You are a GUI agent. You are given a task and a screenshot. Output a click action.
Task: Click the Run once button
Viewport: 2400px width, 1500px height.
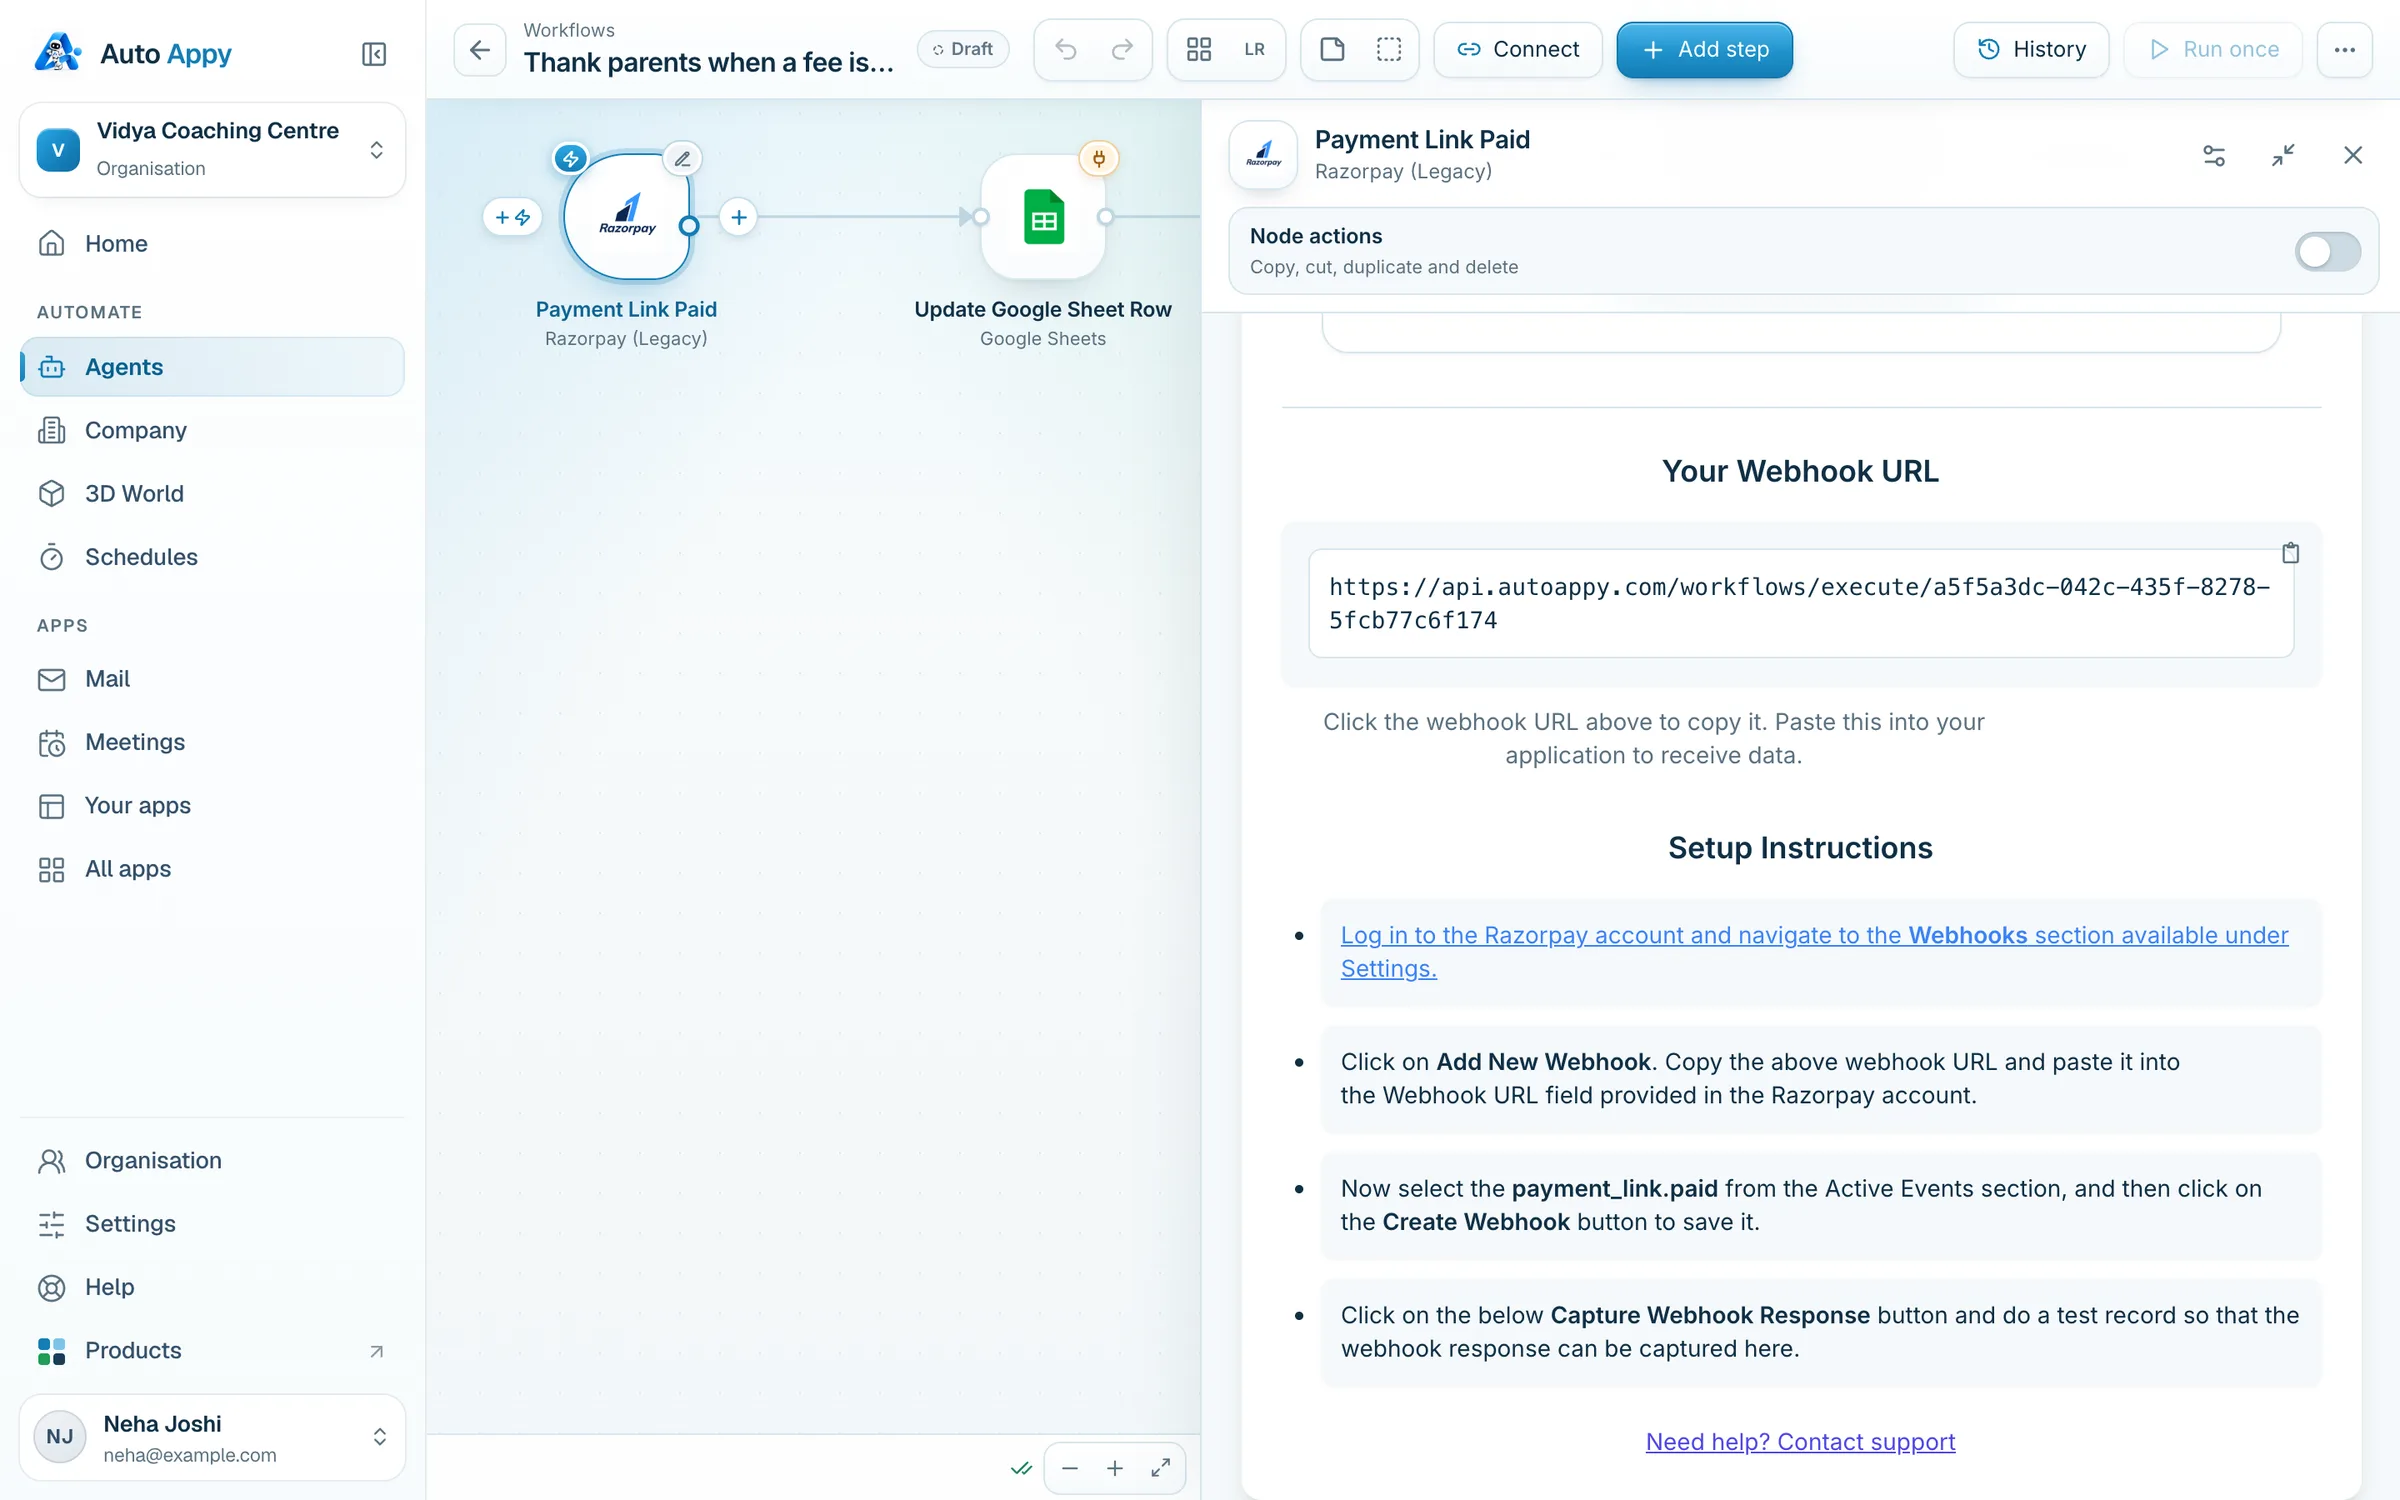pos(2213,49)
